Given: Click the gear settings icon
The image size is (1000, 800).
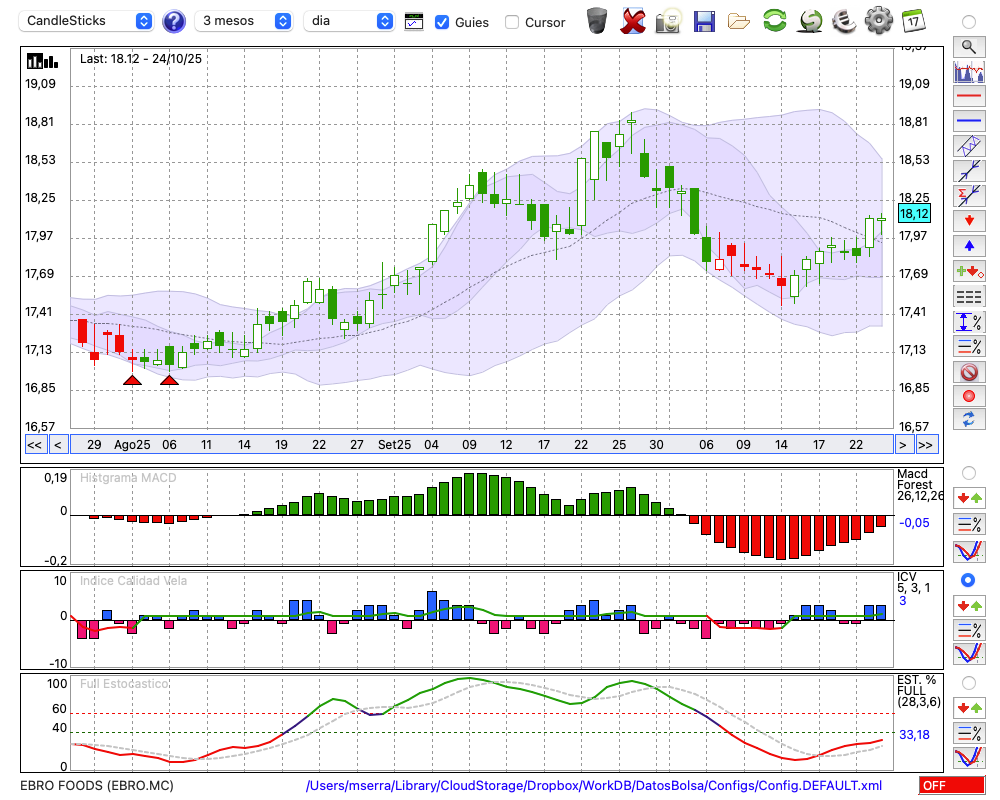Looking at the screenshot, I should 878,20.
